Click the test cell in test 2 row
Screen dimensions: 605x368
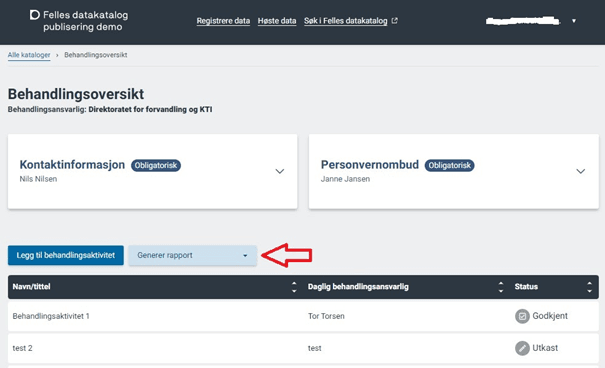(314, 348)
